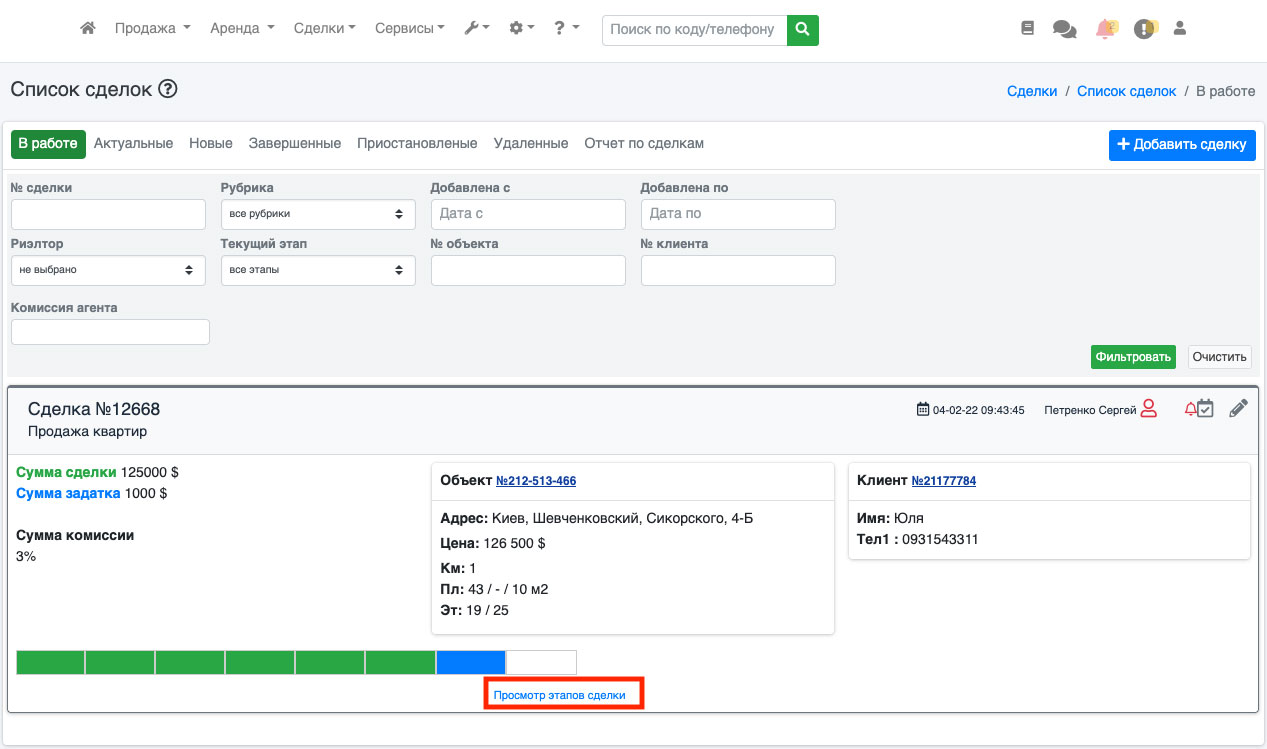Switch to the Завершенные tab
The height and width of the screenshot is (749, 1267).
tap(295, 144)
